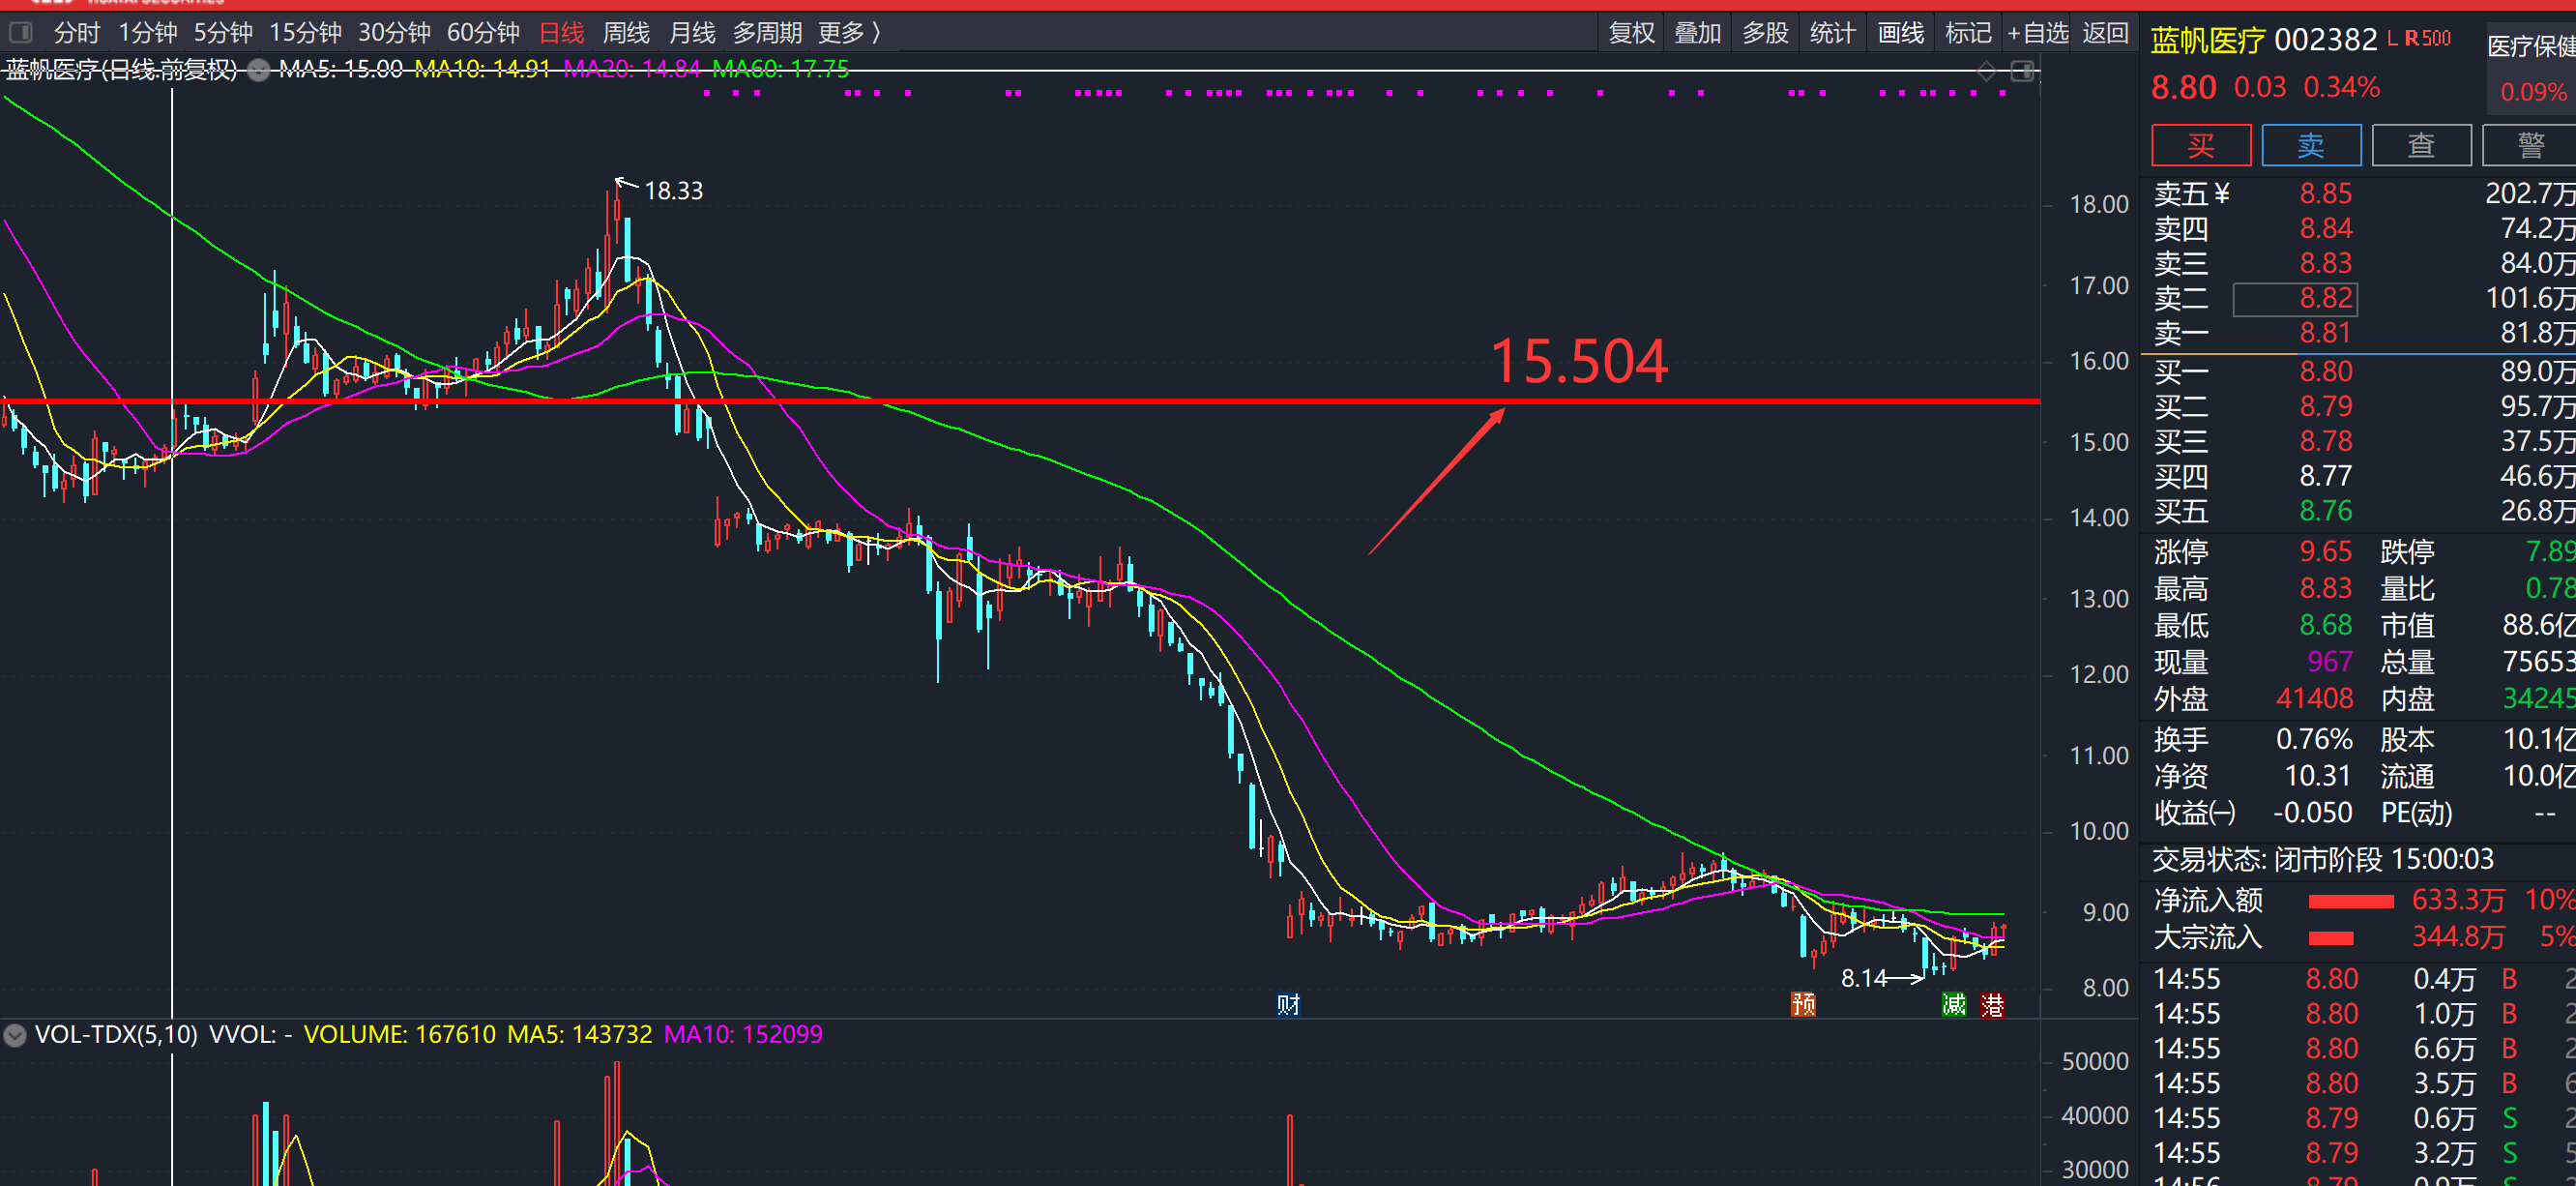Expand the 蓝帆医疗 indicator dropdown arrow
This screenshot has width=2576, height=1186.
[259, 70]
